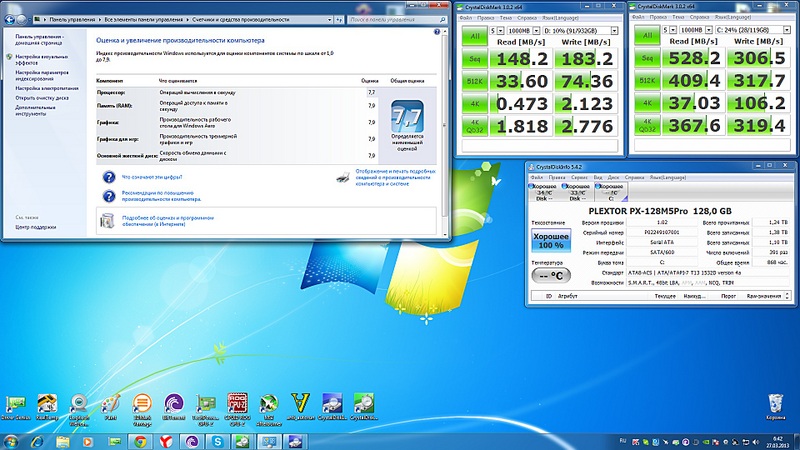This screenshot has width=800, height=450.
Task: Run 512K test in D: CrystalDiskMark window
Action: click(474, 81)
